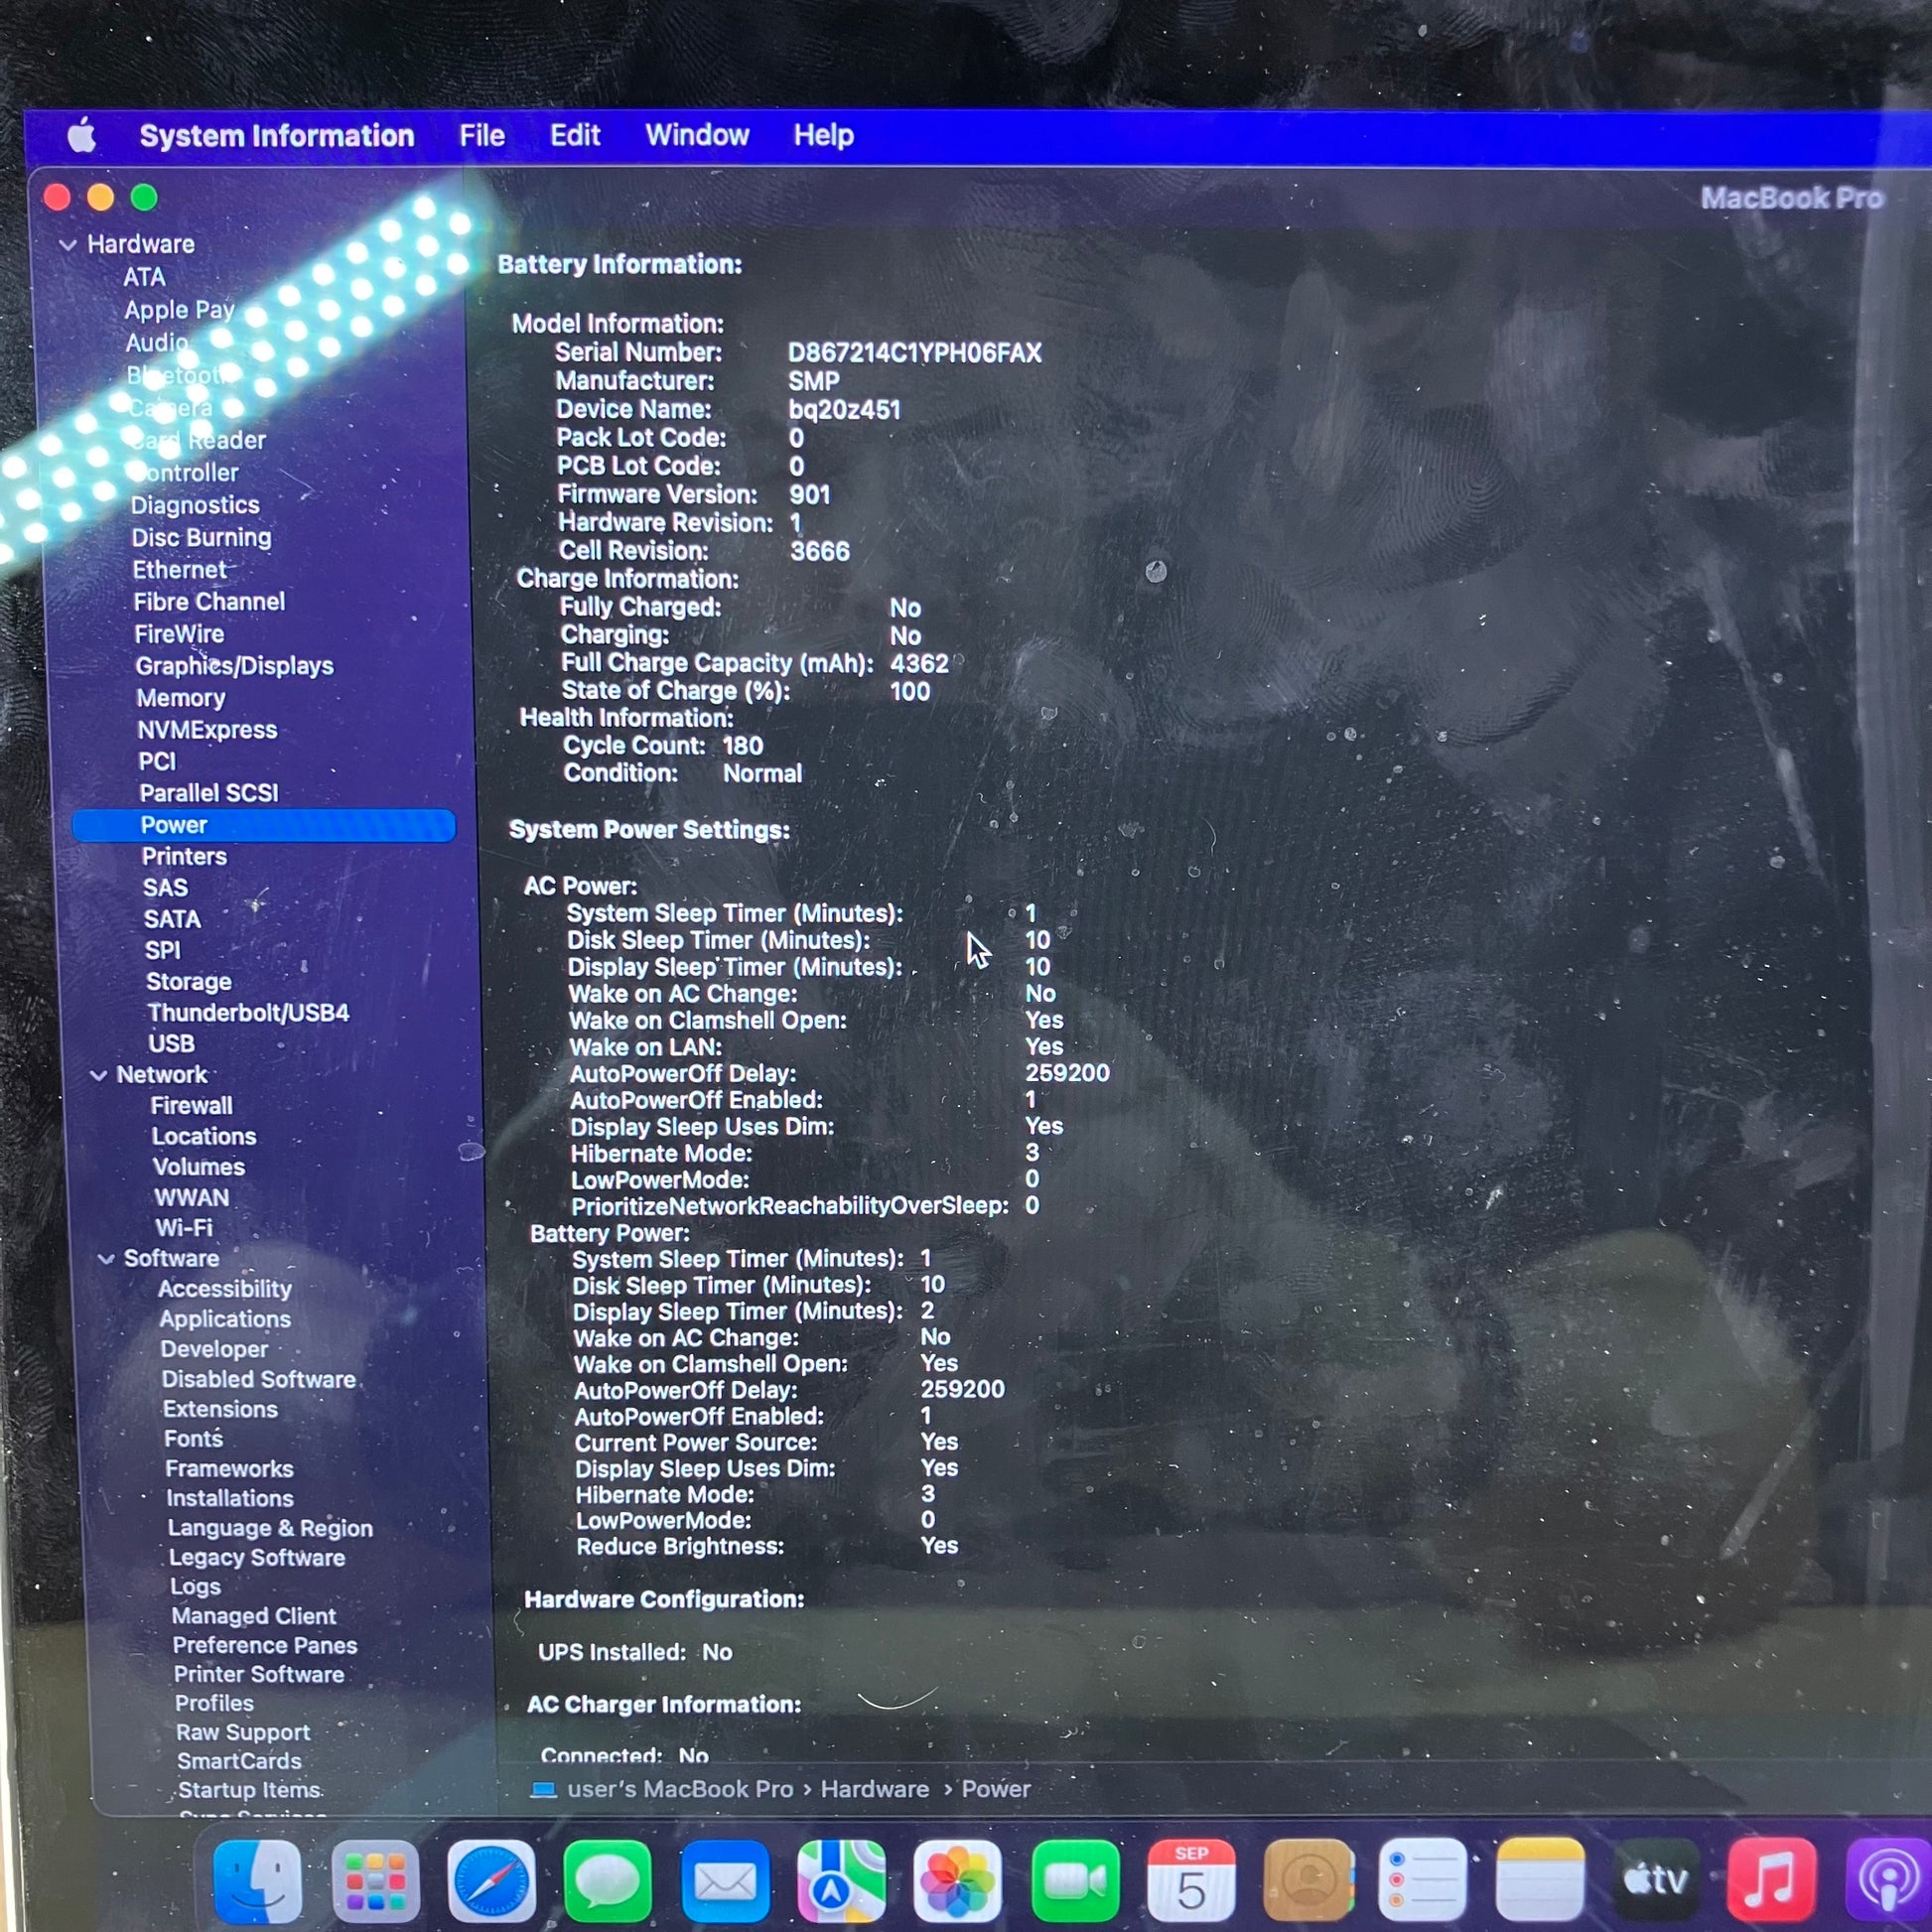
Task: Open the Window menu
Action: click(697, 135)
